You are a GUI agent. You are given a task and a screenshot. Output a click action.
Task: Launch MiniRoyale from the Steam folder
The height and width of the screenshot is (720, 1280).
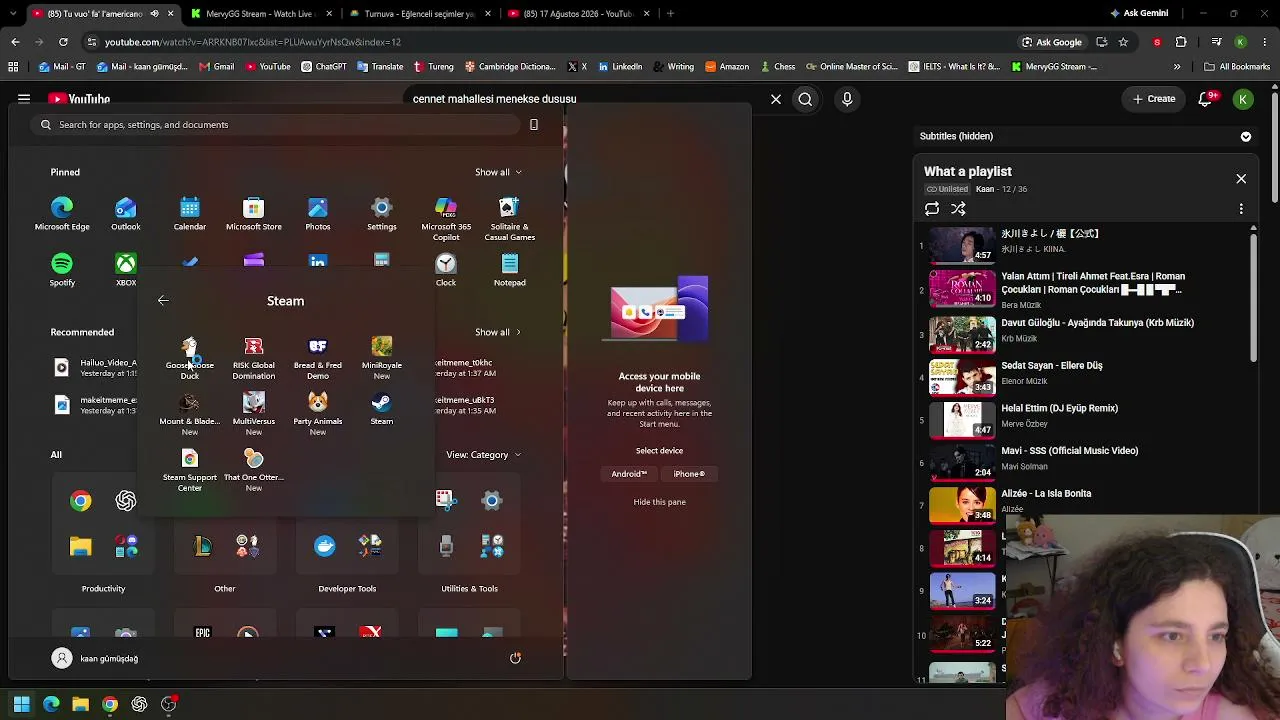tap(381, 357)
